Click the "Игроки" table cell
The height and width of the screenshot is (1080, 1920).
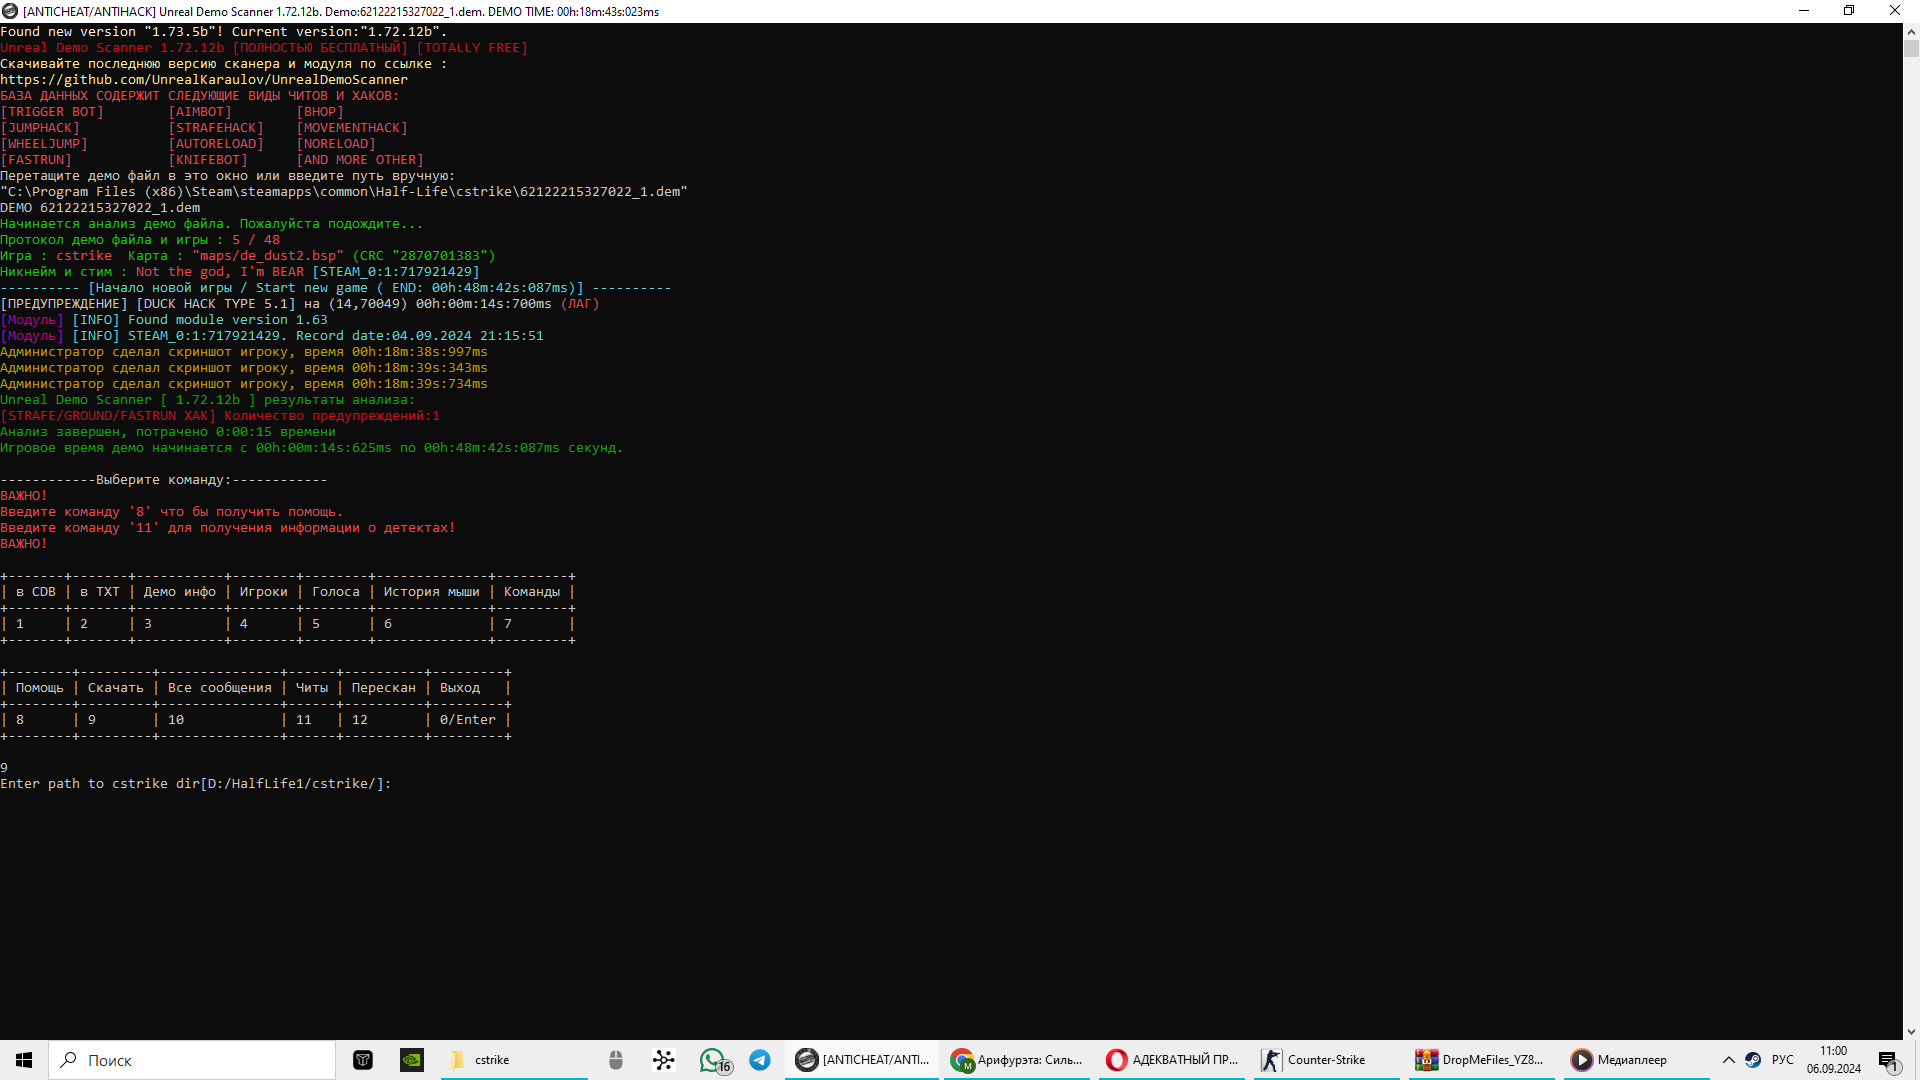tap(264, 592)
